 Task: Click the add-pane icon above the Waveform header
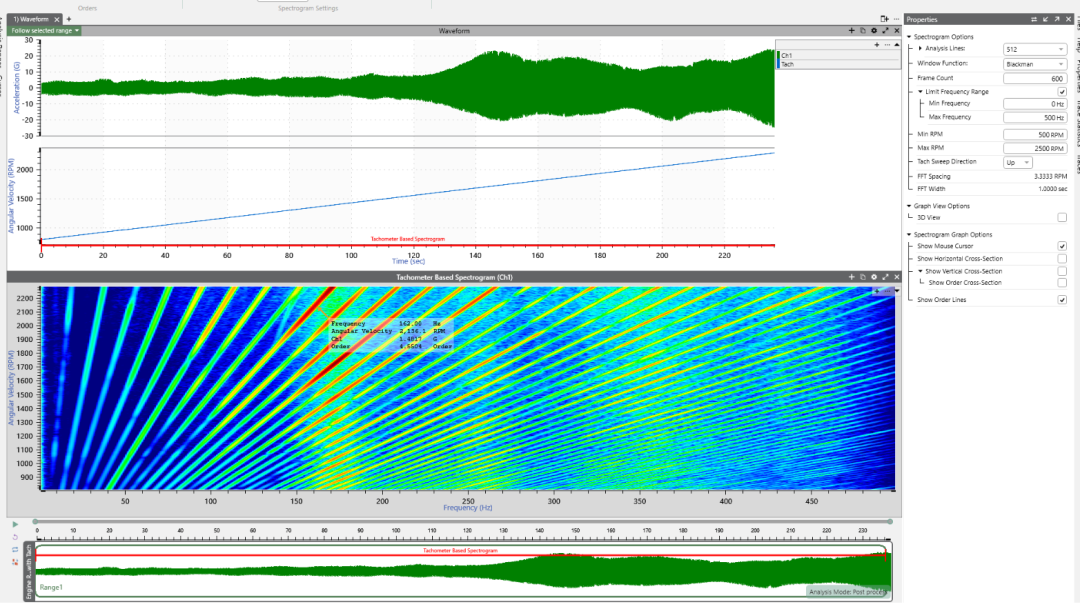coord(884,19)
